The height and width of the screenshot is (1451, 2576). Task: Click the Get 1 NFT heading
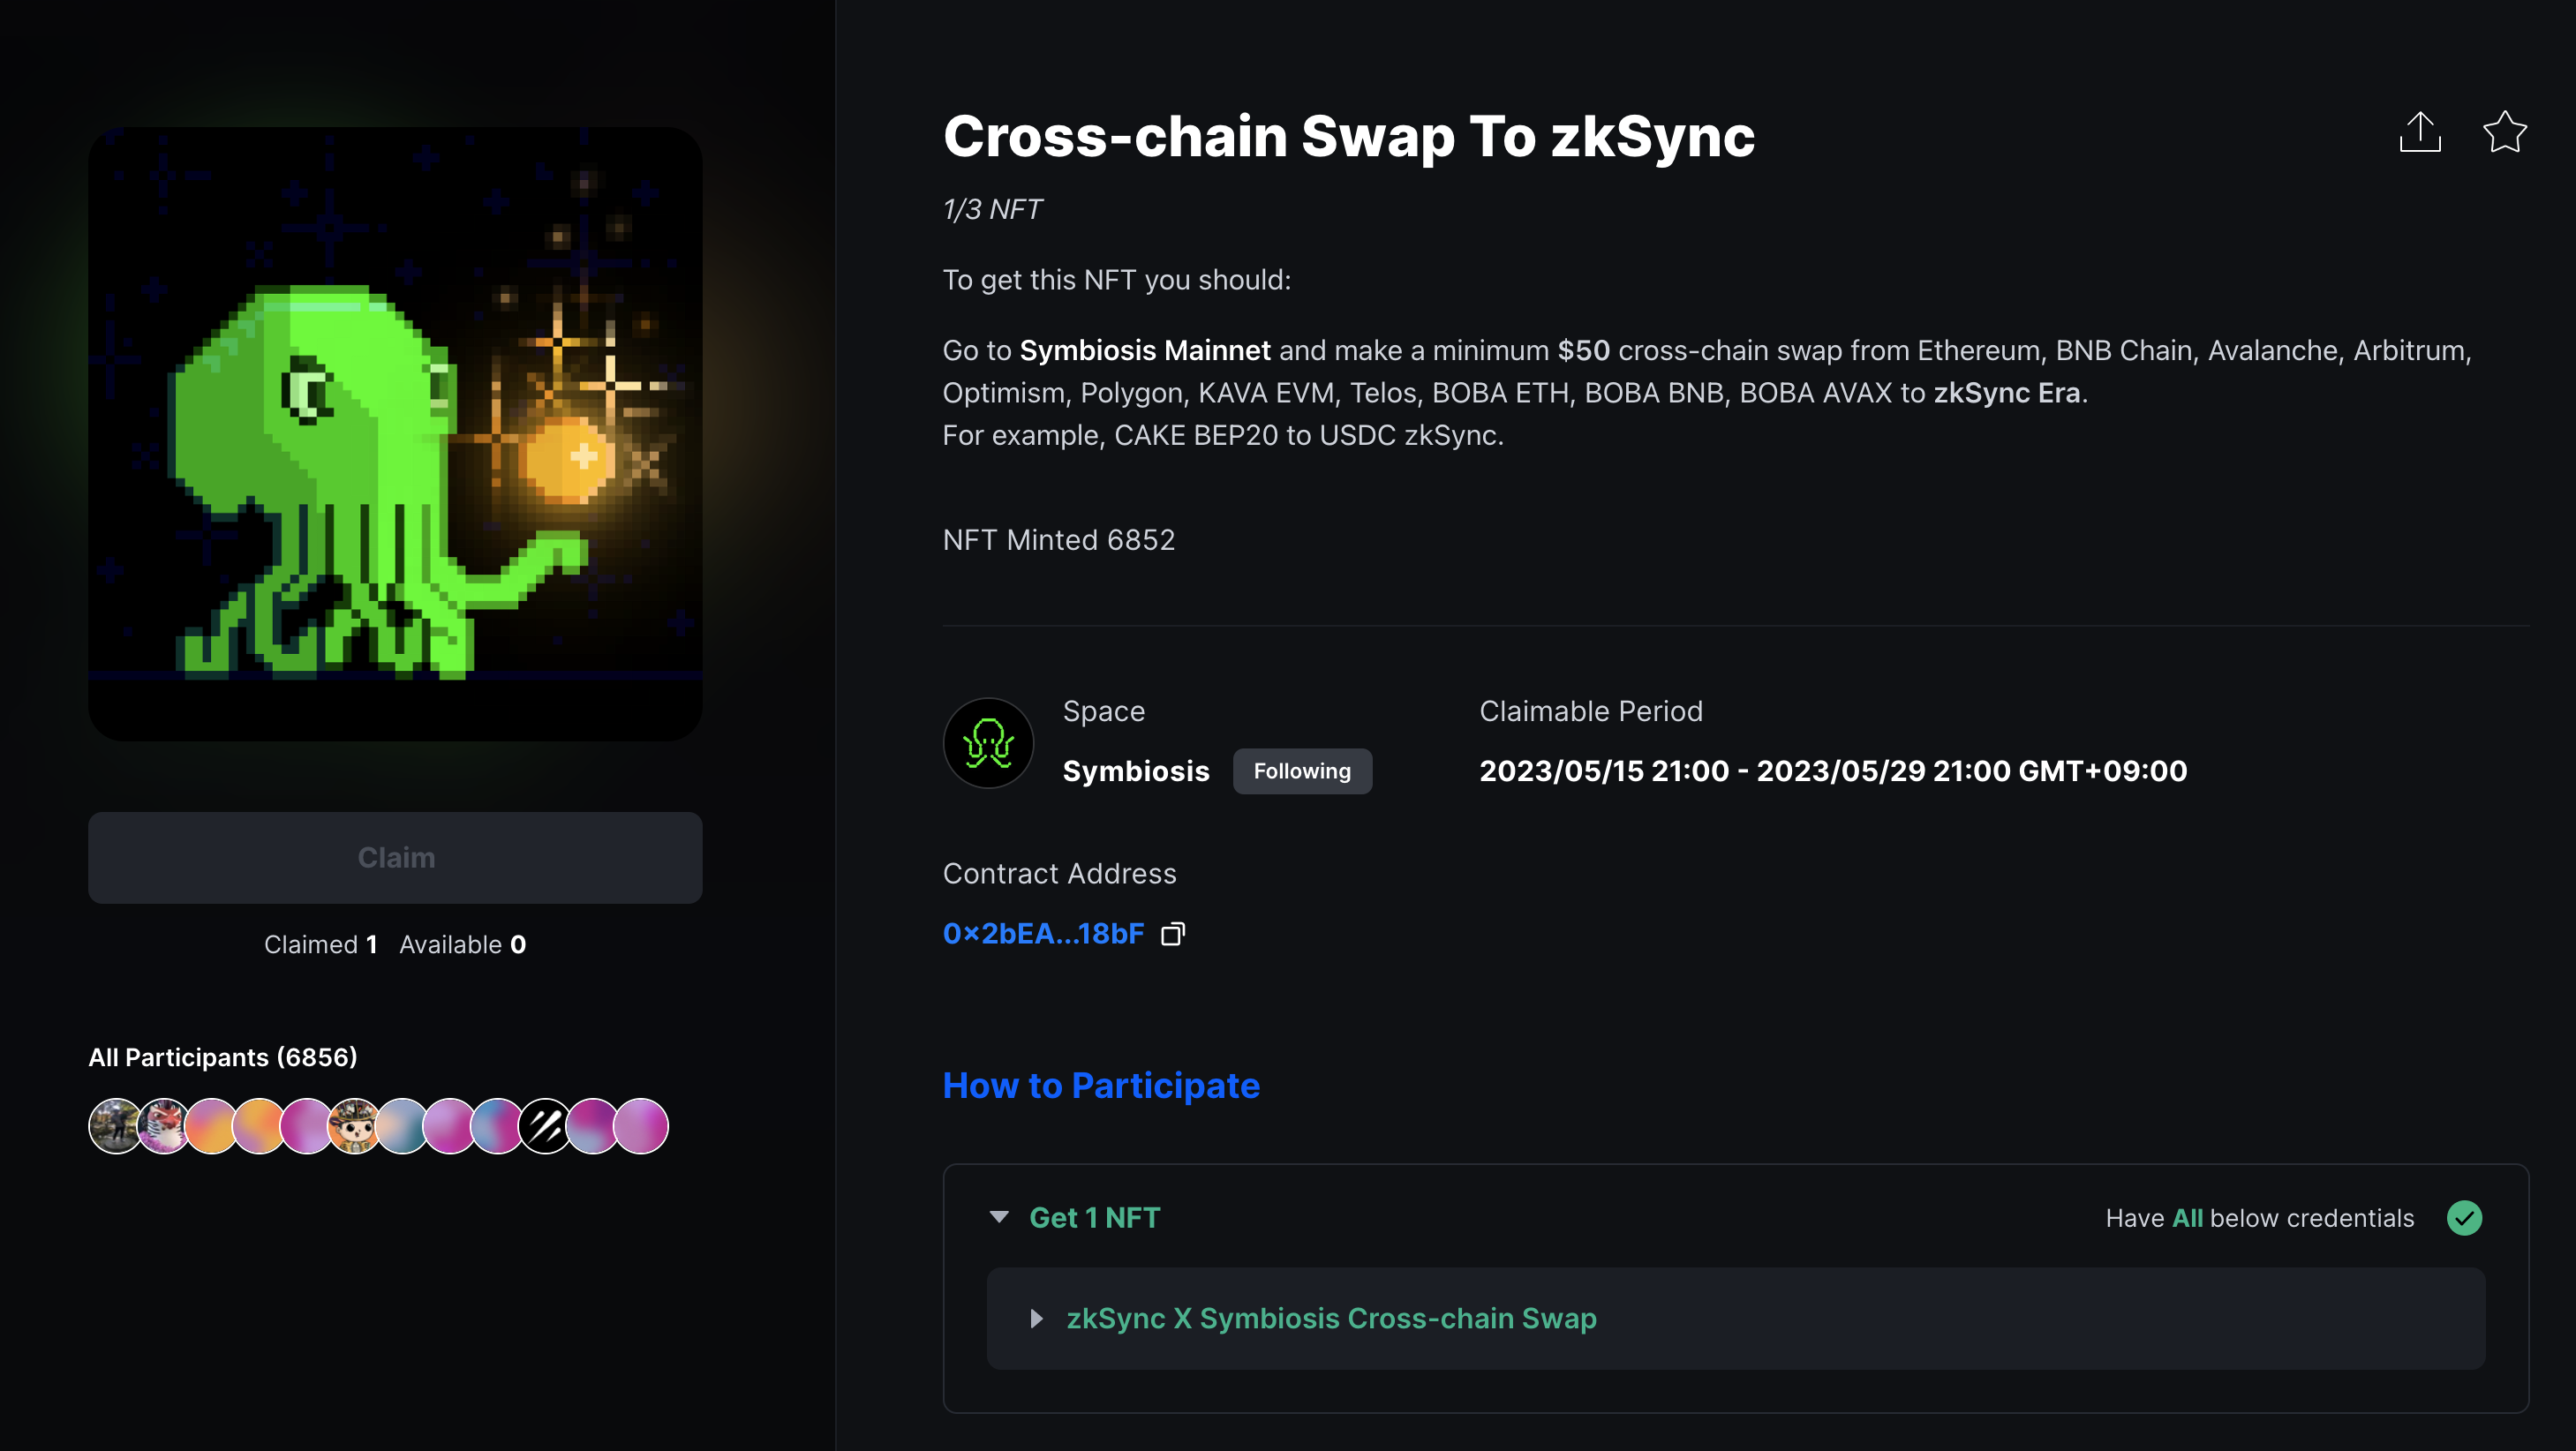pyautogui.click(x=1094, y=1218)
